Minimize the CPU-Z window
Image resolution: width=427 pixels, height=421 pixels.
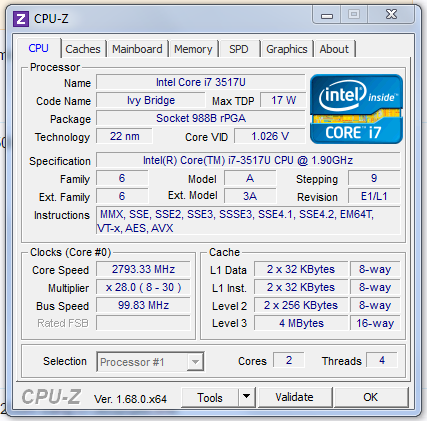pyautogui.click(x=327, y=16)
